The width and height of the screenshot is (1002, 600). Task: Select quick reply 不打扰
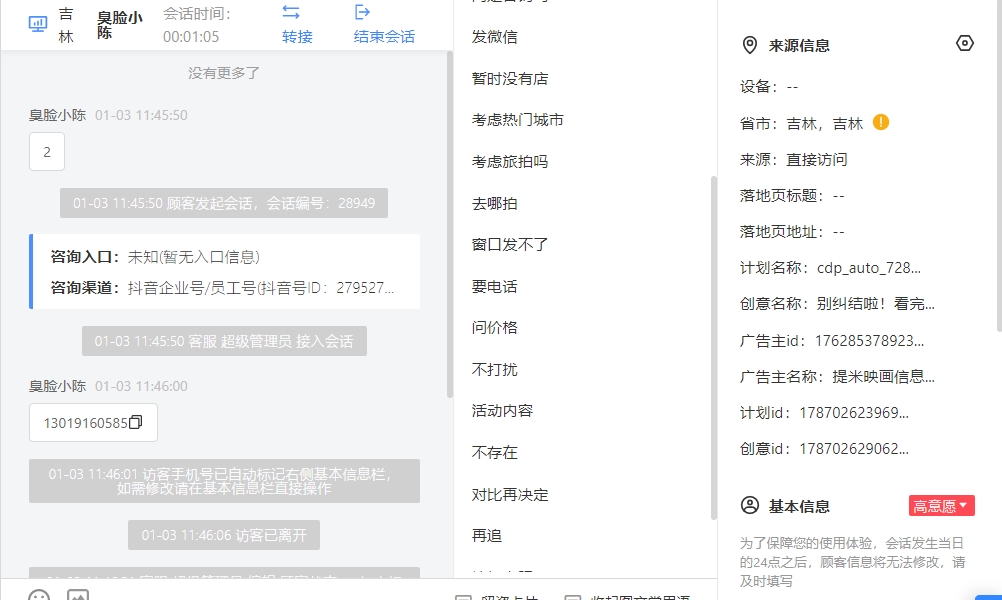495,370
